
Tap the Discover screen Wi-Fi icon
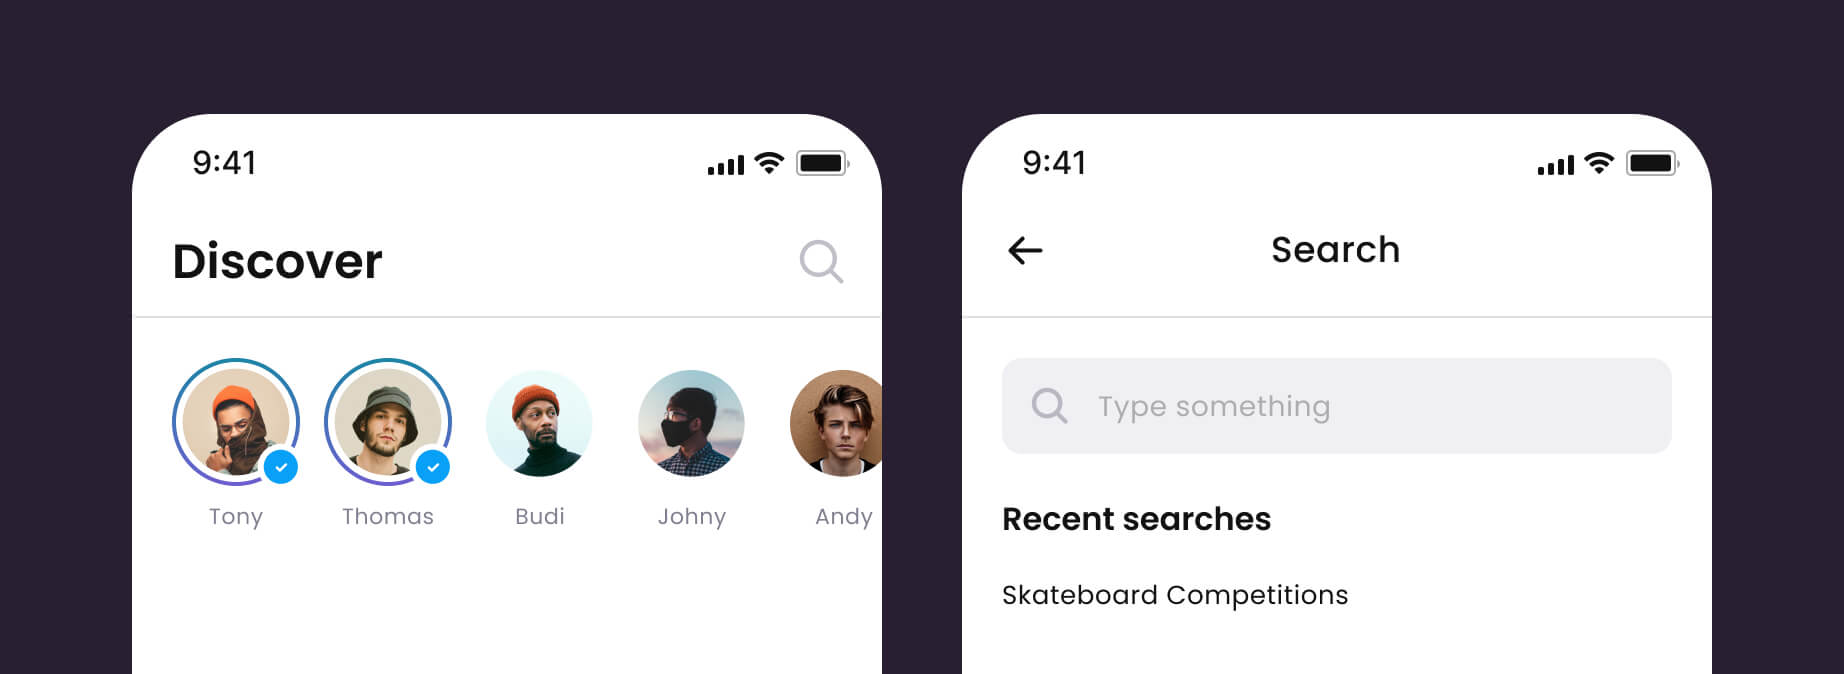(x=769, y=163)
